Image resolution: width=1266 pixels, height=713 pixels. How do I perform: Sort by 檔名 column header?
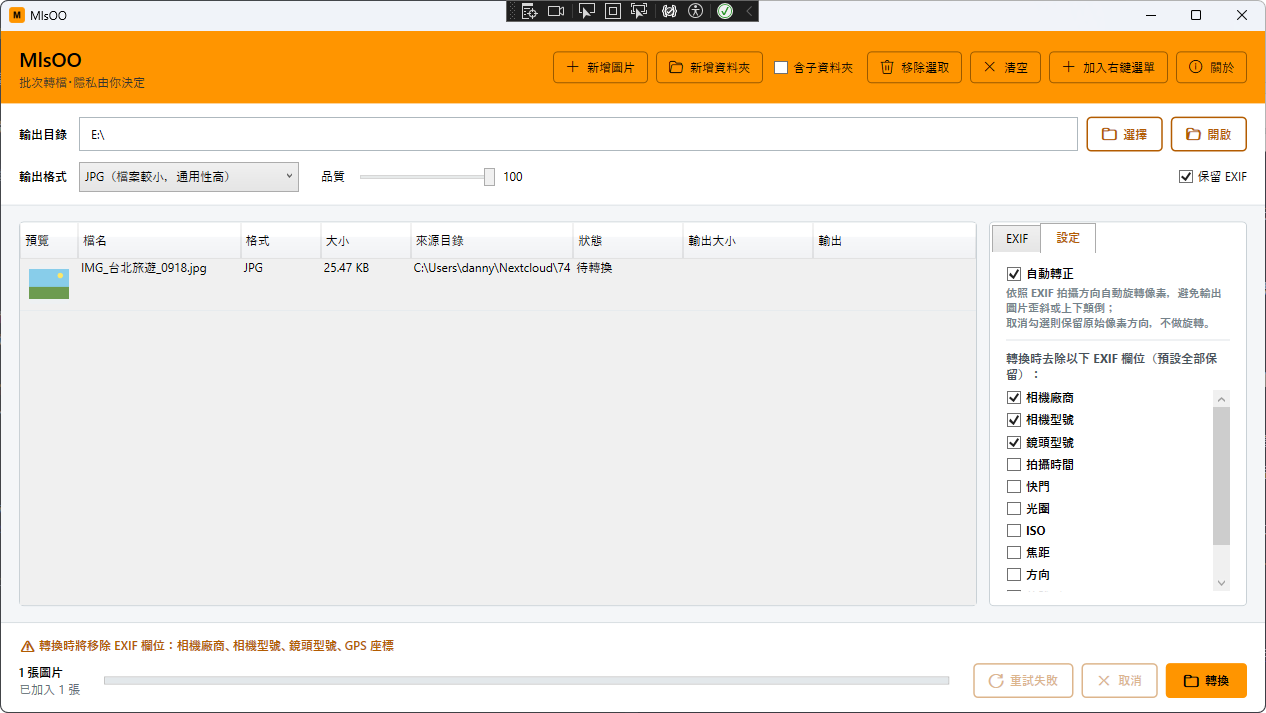coord(160,241)
